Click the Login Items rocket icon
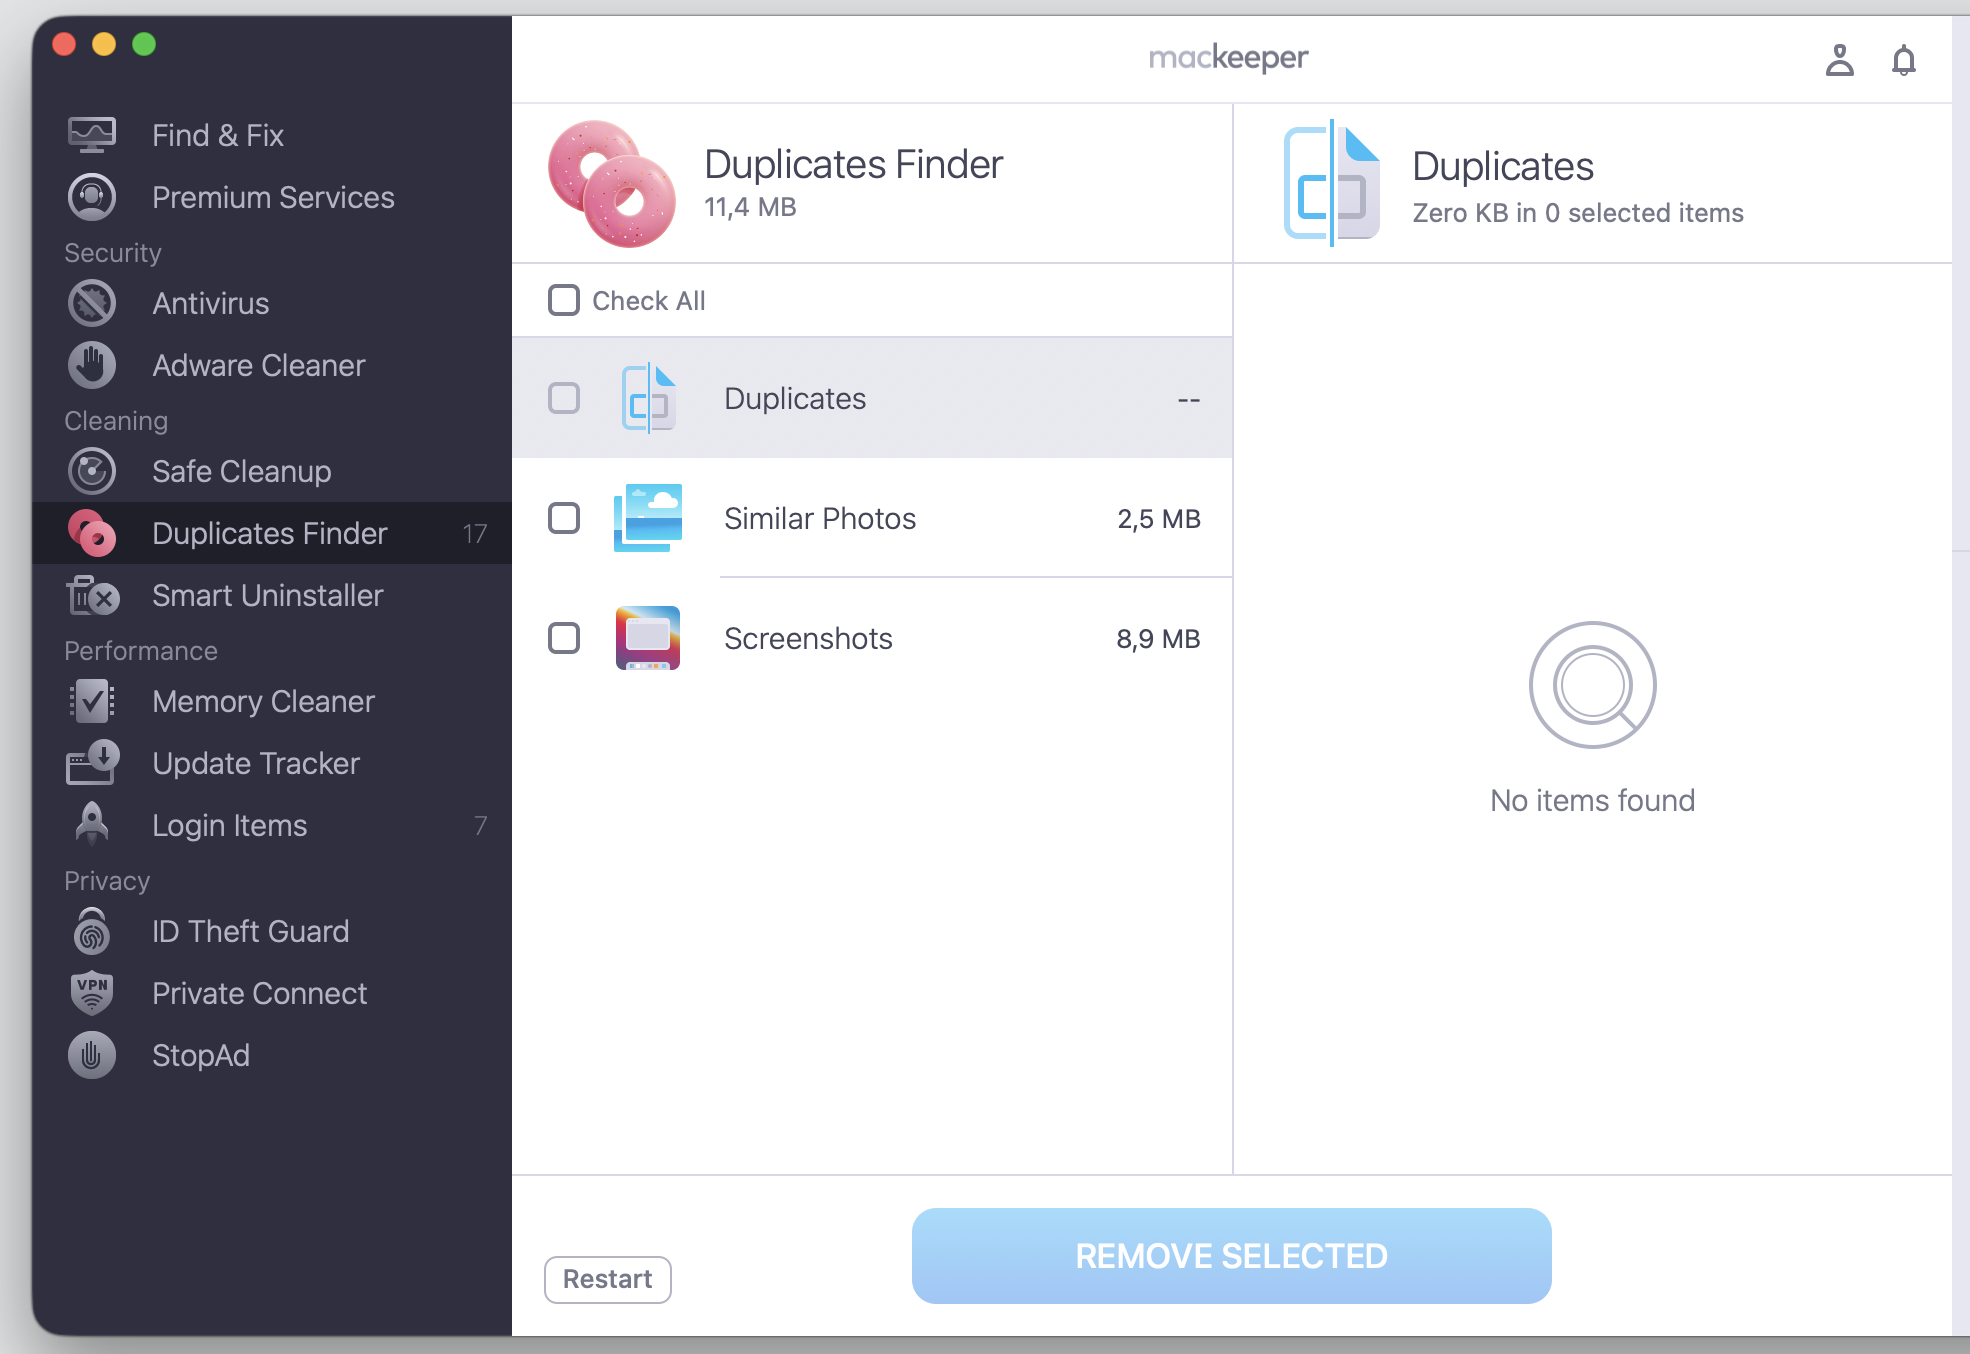 [x=92, y=824]
